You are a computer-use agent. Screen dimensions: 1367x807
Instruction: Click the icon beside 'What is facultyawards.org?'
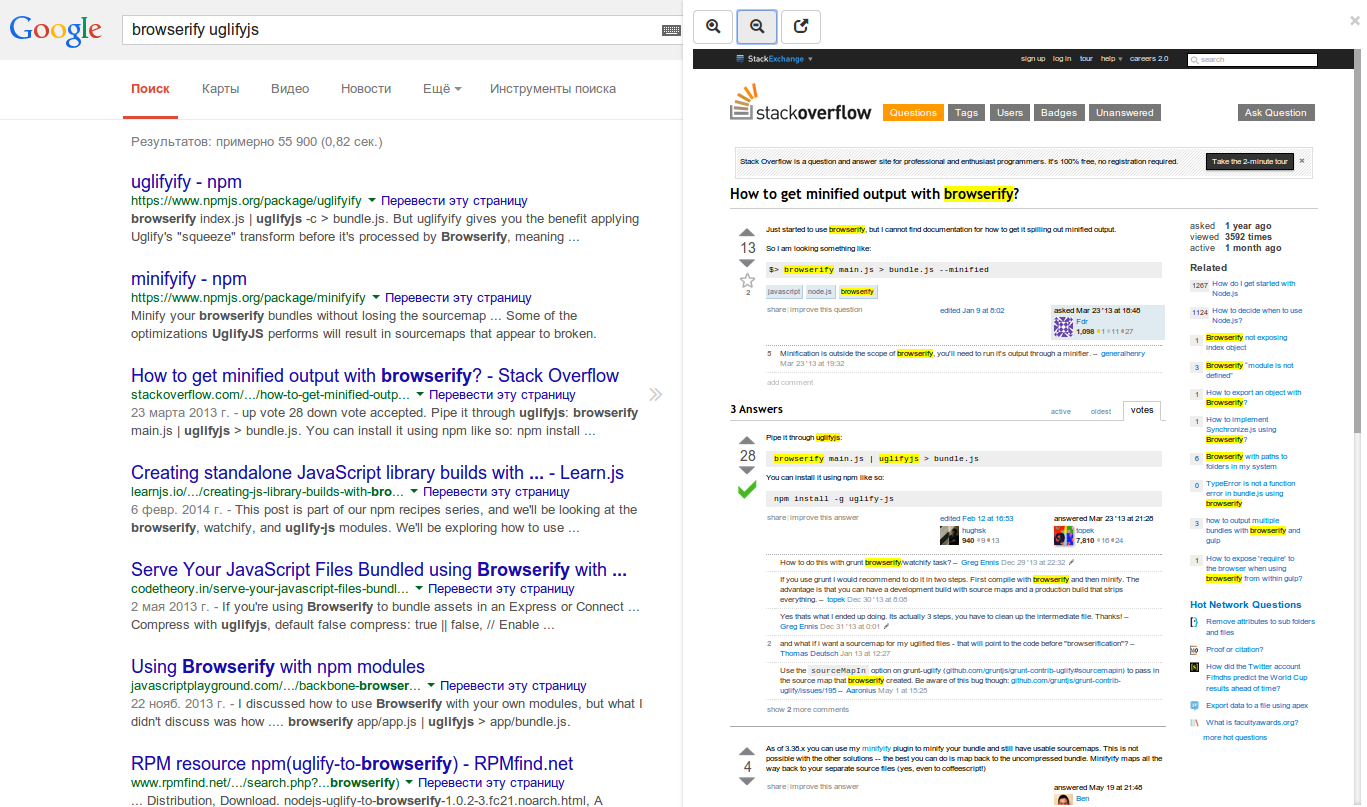(x=1194, y=722)
